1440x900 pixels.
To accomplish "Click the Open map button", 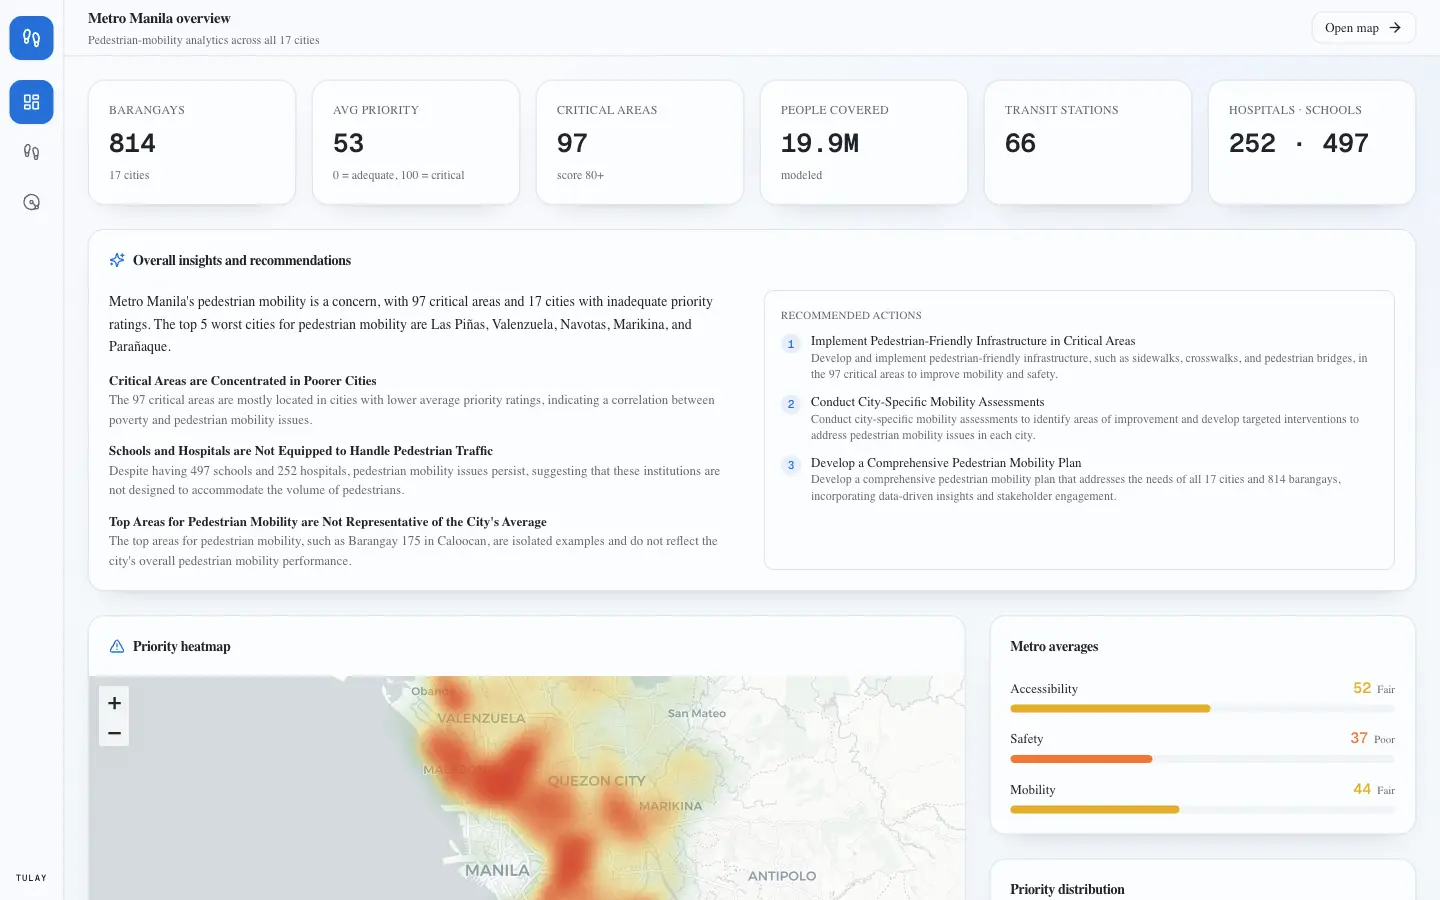I will click(1363, 28).
